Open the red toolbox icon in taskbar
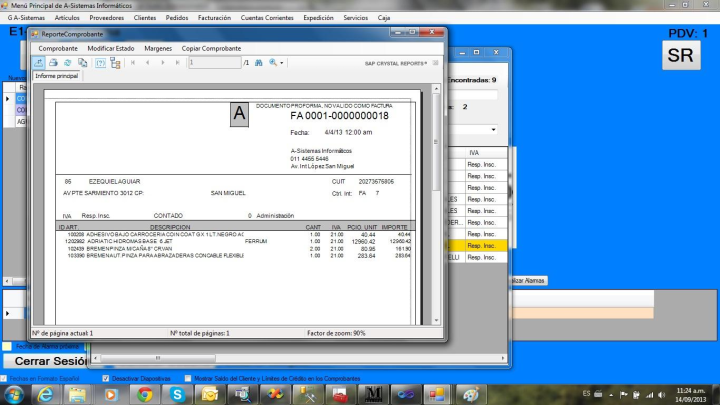 click(340, 395)
